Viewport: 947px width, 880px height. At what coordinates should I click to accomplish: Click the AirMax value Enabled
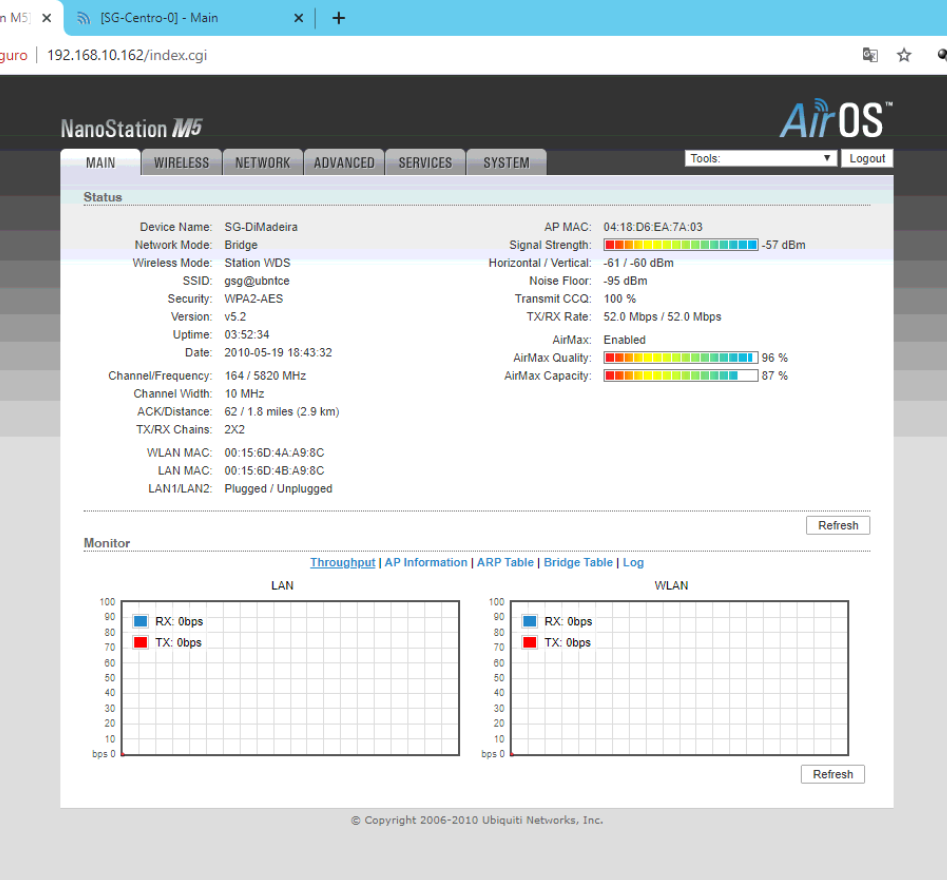point(624,340)
